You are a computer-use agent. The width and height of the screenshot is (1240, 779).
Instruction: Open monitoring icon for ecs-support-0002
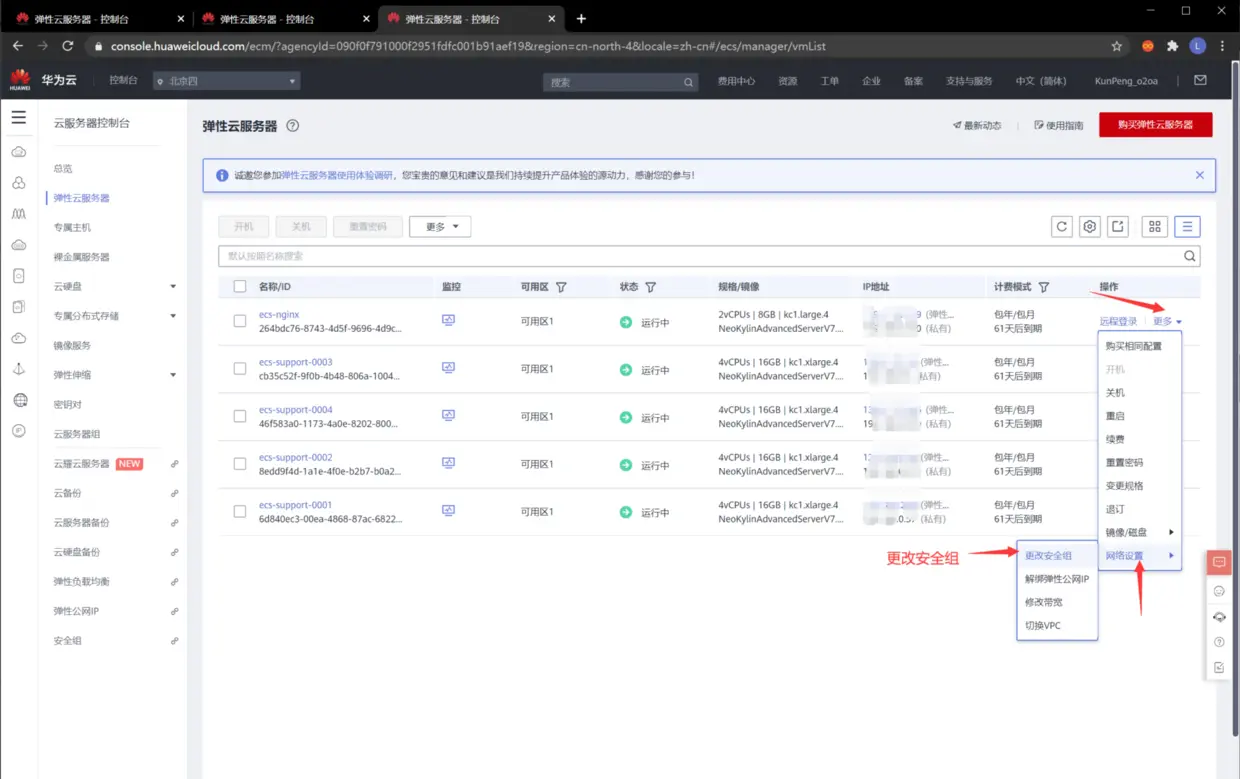[x=448, y=463]
